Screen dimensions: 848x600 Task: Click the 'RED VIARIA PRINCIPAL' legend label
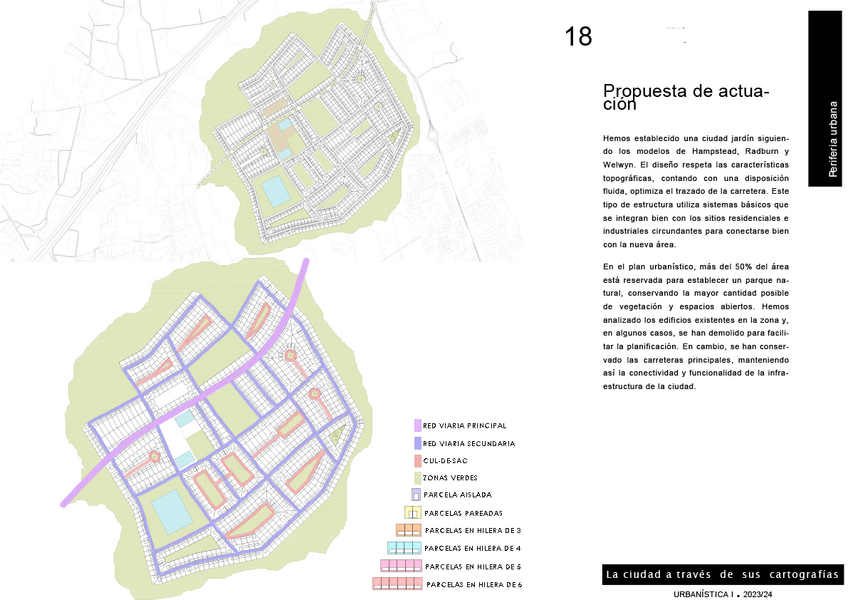click(465, 426)
